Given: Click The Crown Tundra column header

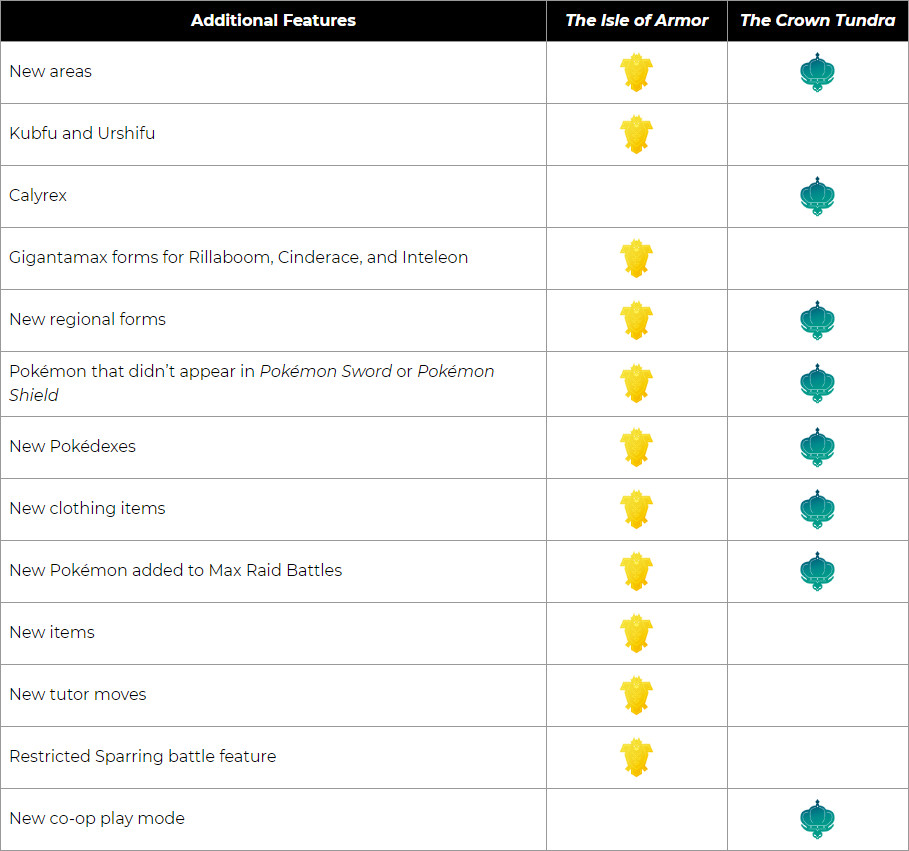Looking at the screenshot, I should click(x=817, y=20).
